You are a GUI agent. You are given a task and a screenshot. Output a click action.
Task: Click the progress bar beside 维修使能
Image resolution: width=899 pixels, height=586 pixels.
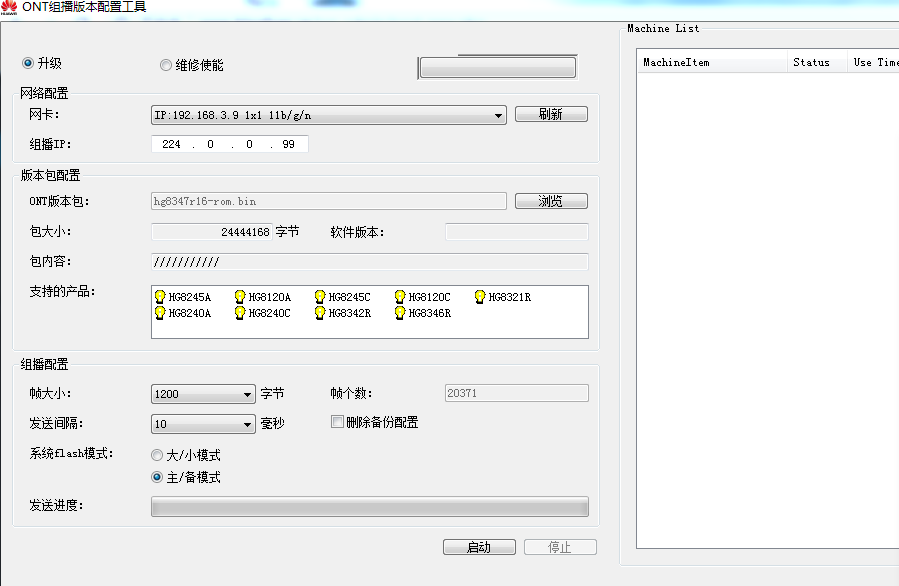pos(498,68)
